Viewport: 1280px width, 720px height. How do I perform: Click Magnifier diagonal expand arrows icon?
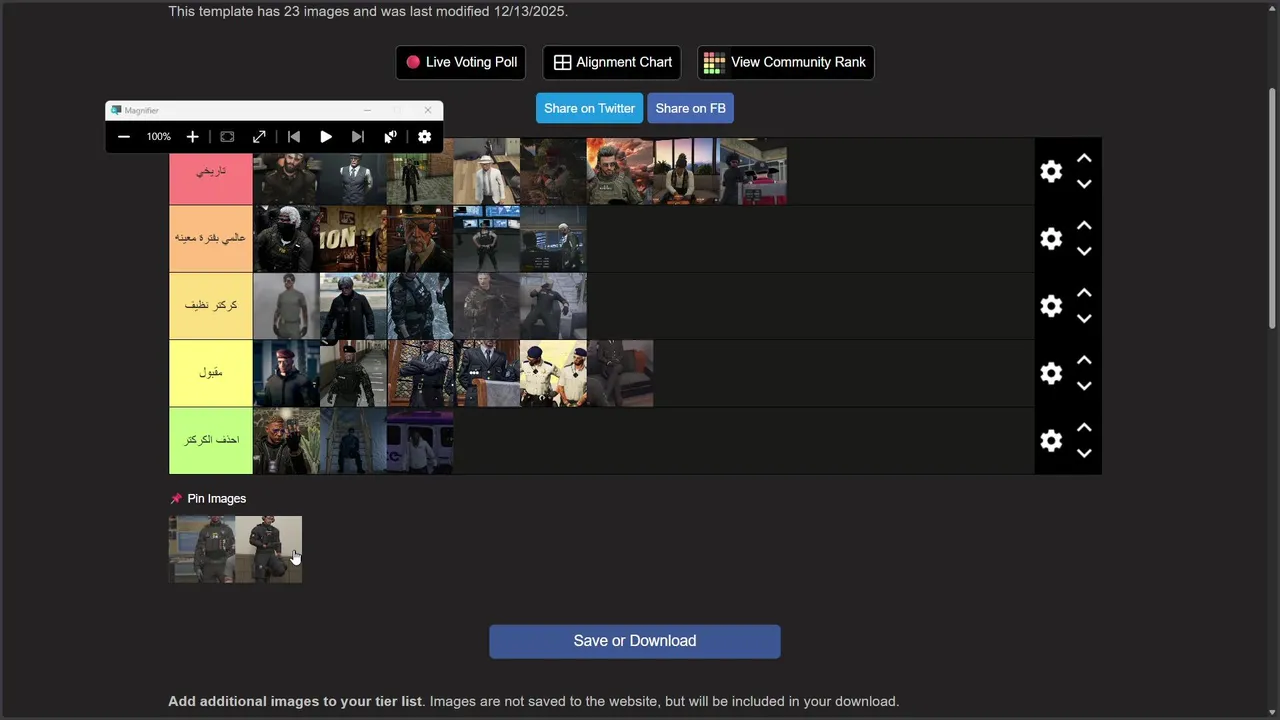259,137
